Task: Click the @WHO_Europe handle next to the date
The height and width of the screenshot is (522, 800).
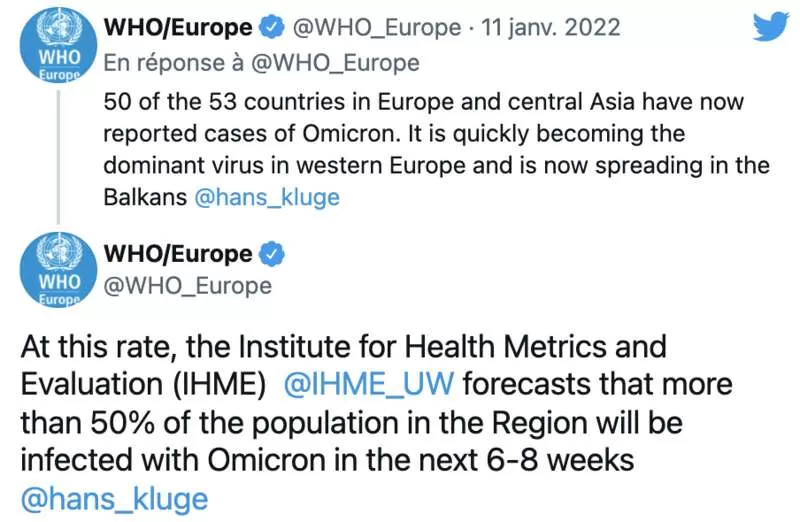Action: pos(377,28)
